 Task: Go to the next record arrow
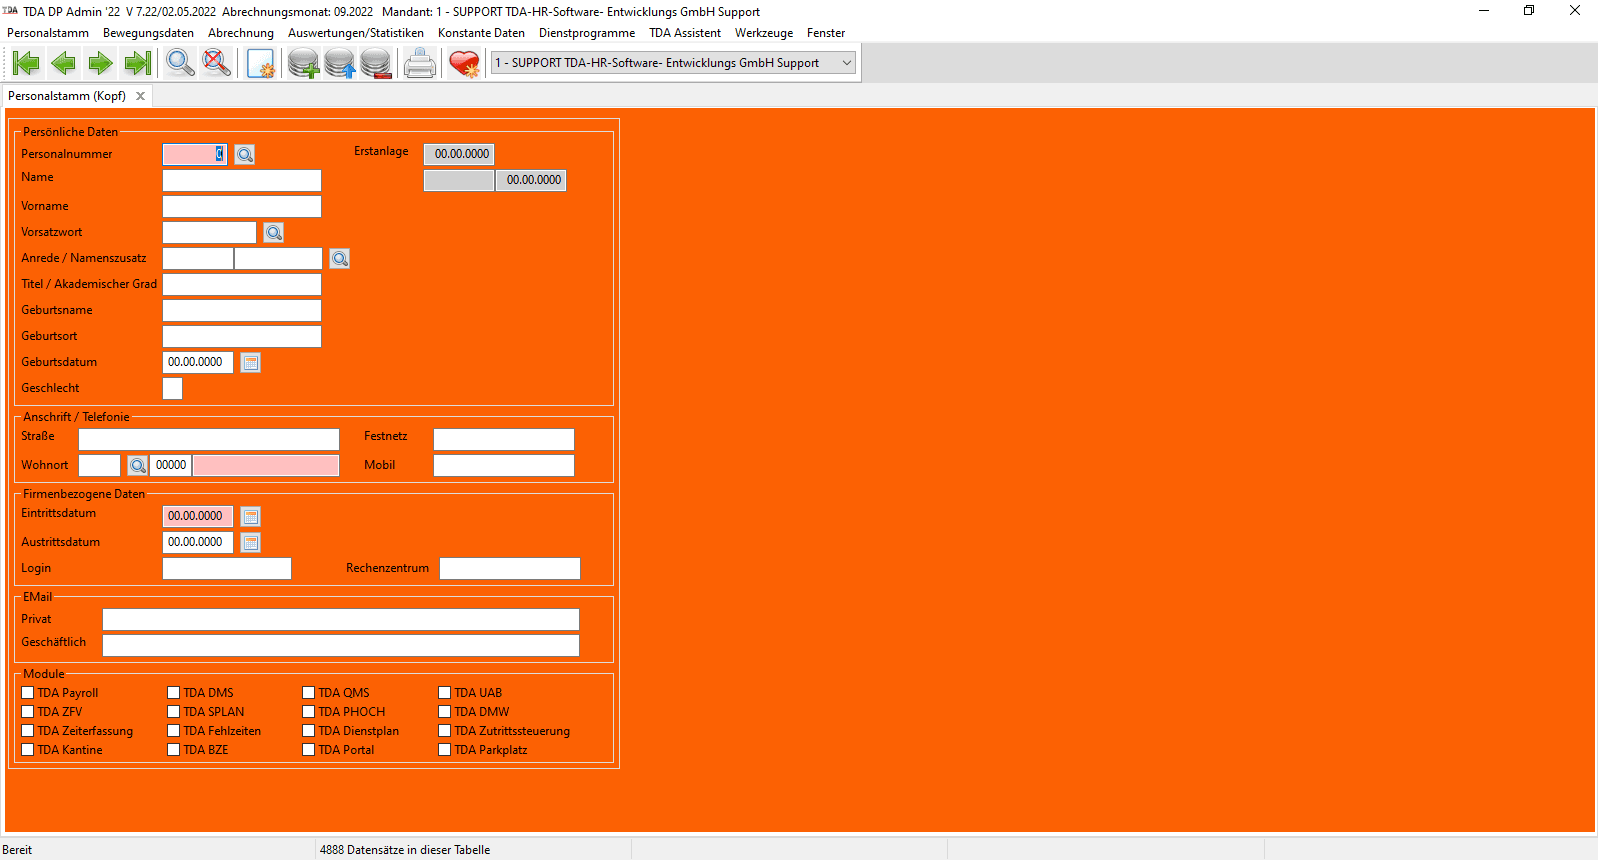pyautogui.click(x=100, y=64)
